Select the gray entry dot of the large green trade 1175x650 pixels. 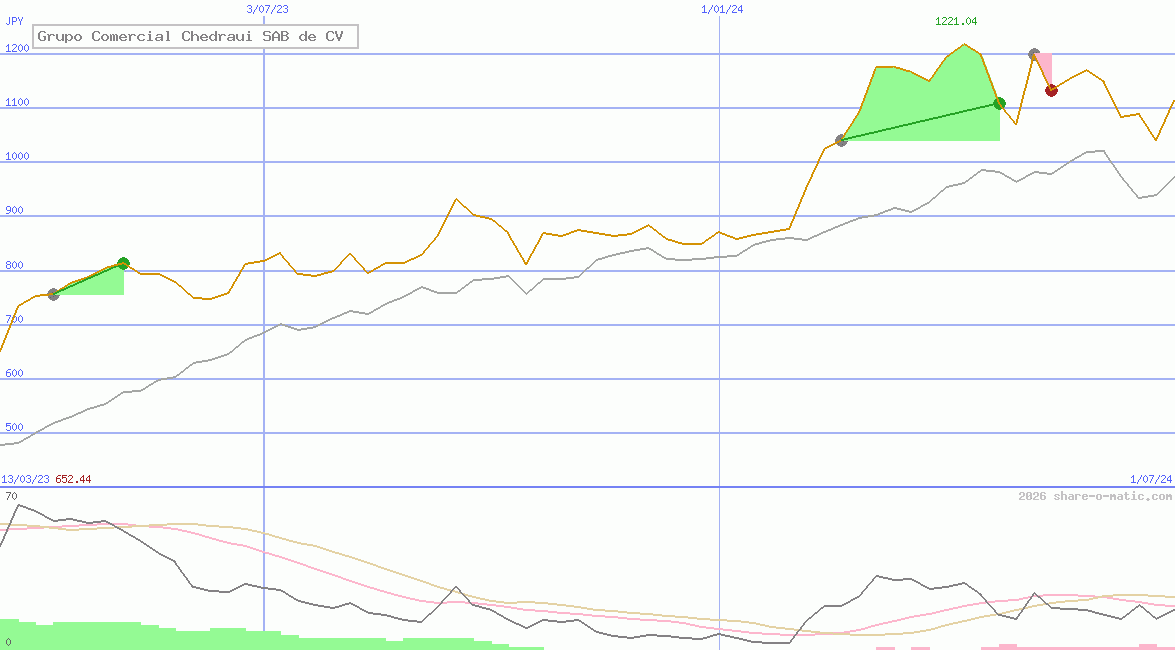click(x=841, y=140)
